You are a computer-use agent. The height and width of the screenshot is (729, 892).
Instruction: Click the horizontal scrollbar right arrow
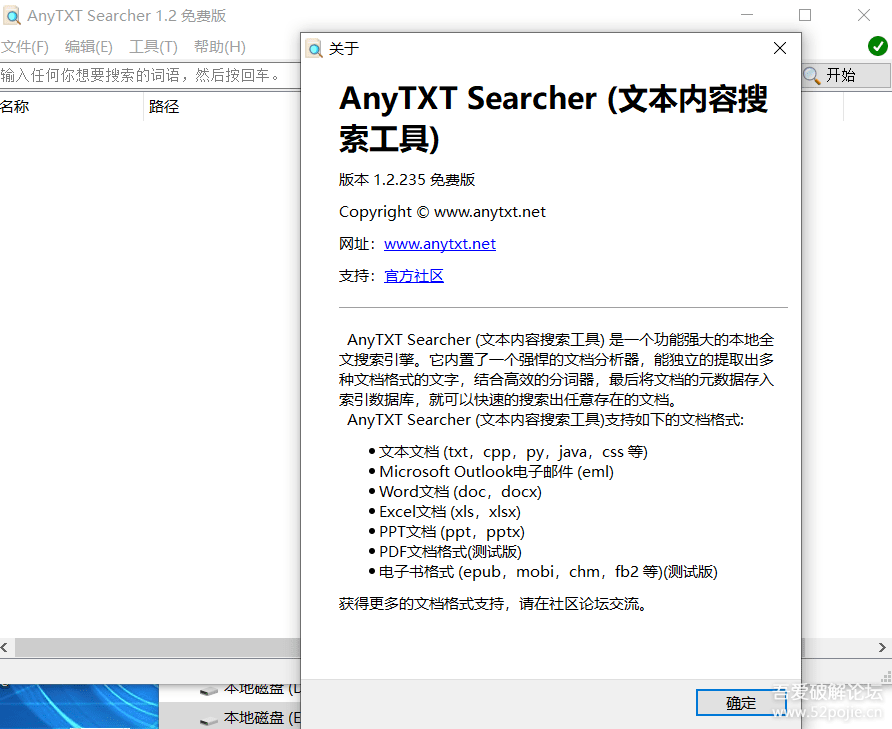click(x=882, y=648)
